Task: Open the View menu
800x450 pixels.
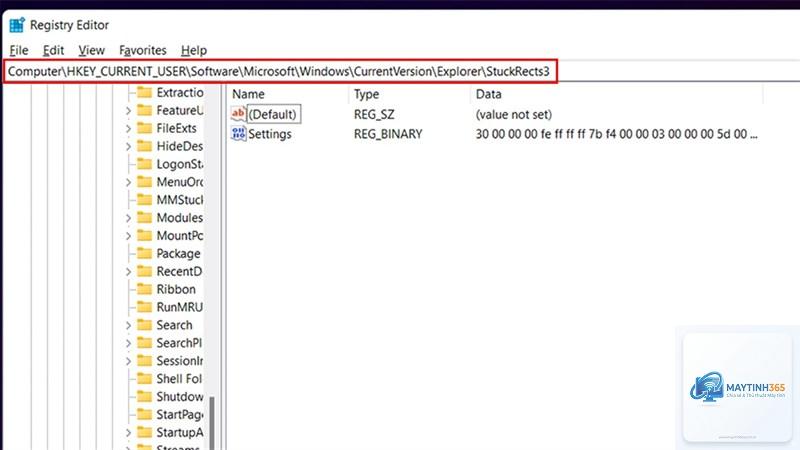Action: (x=91, y=51)
